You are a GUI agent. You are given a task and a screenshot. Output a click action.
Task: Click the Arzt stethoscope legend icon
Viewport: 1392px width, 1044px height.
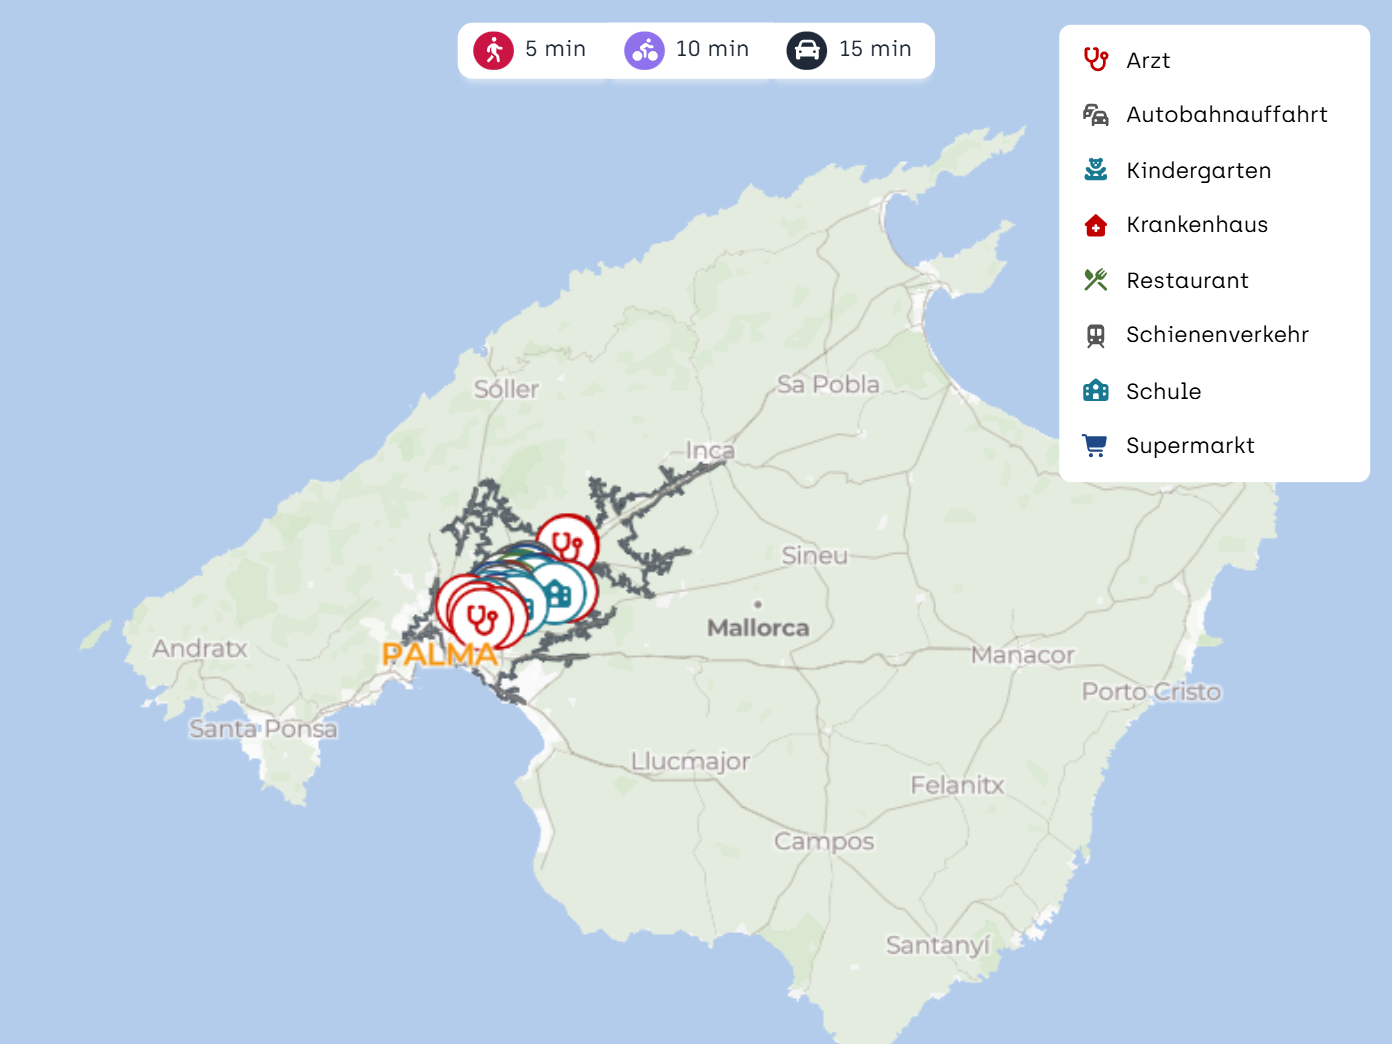coord(1096,60)
